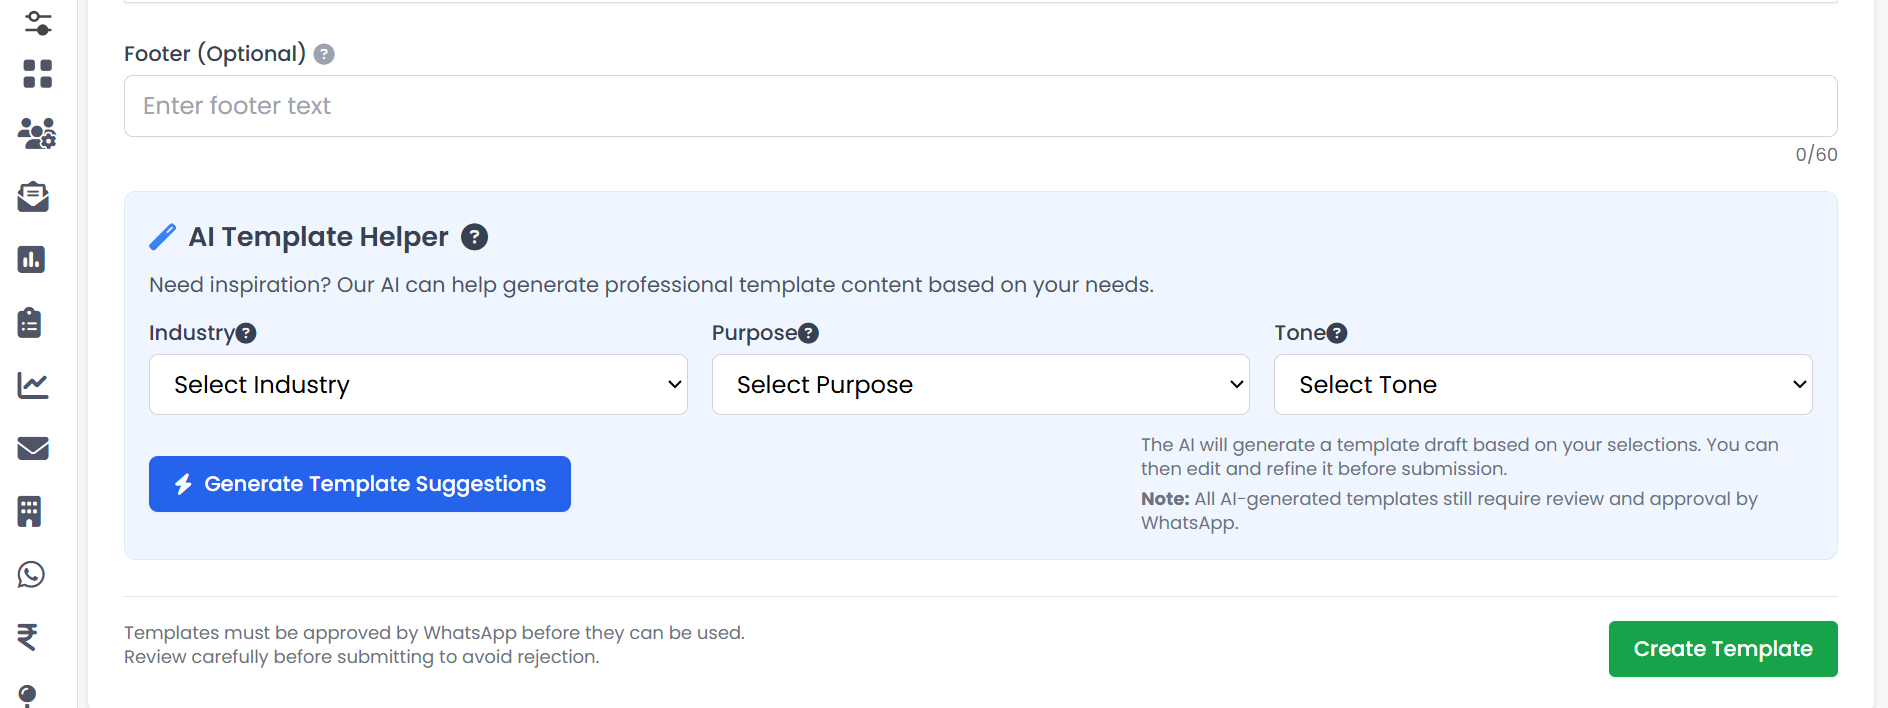
Task: Open the user management icon with gear
Action: click(x=37, y=133)
